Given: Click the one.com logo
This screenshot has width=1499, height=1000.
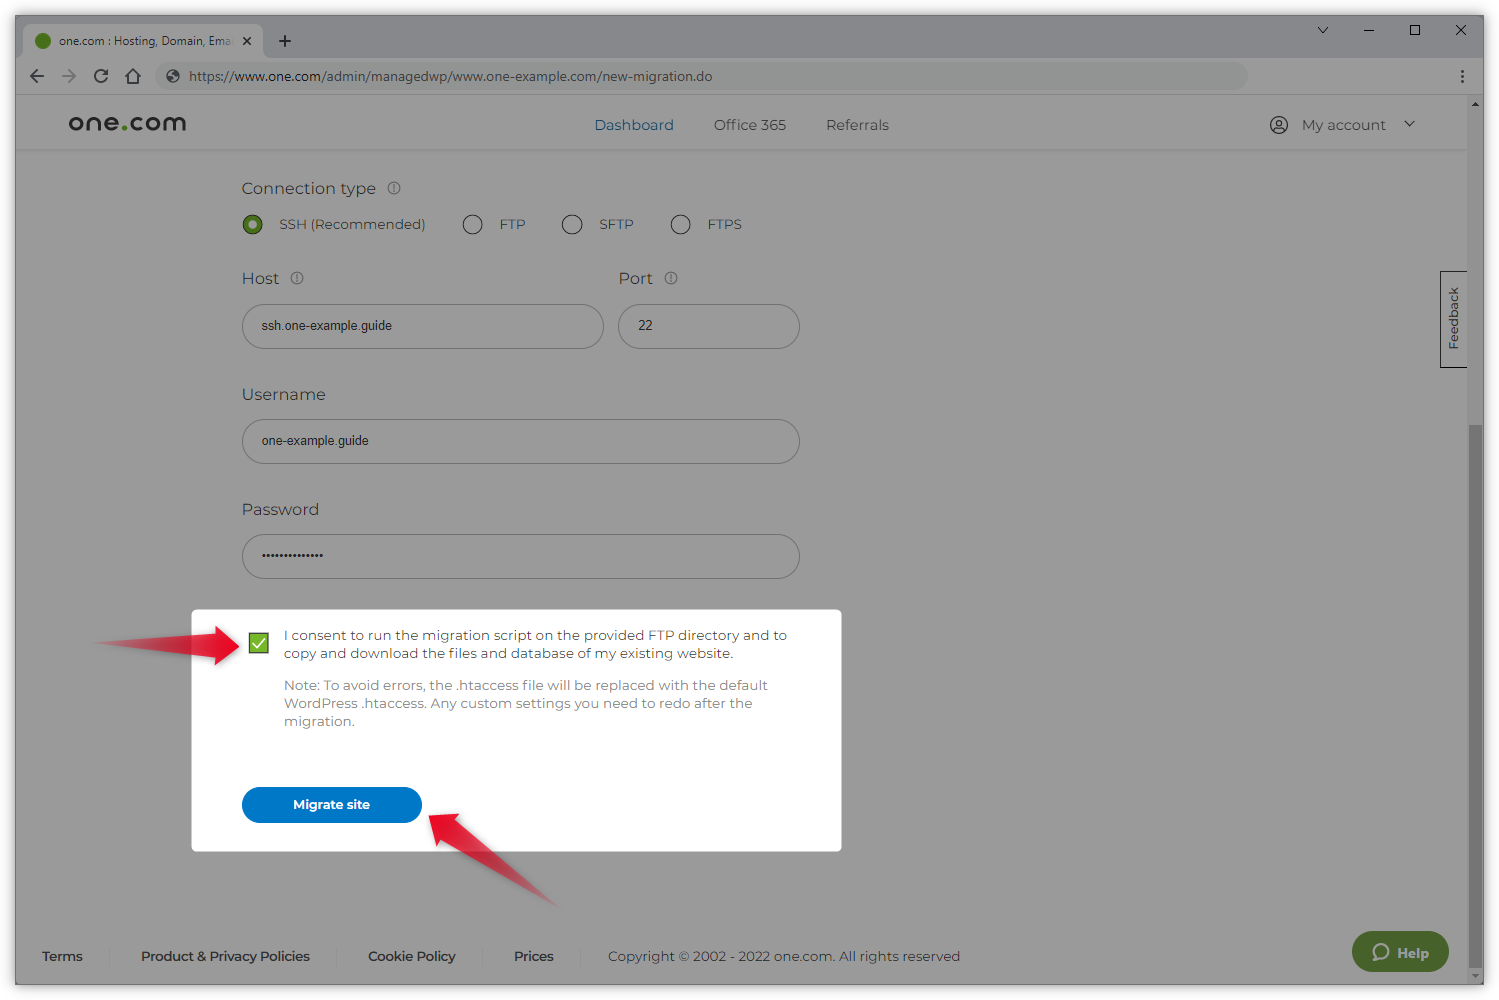Looking at the screenshot, I should (x=127, y=124).
